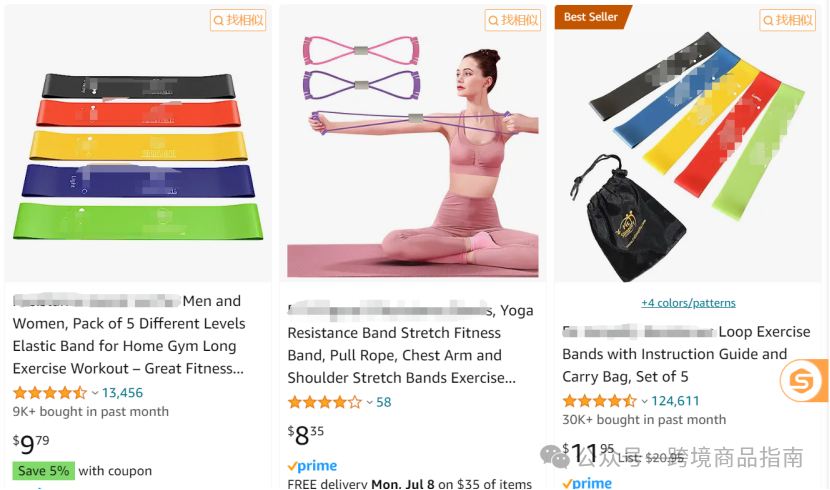830x490 pixels.
Task: Open the orange S floating widget icon
Action: pyautogui.click(x=802, y=380)
